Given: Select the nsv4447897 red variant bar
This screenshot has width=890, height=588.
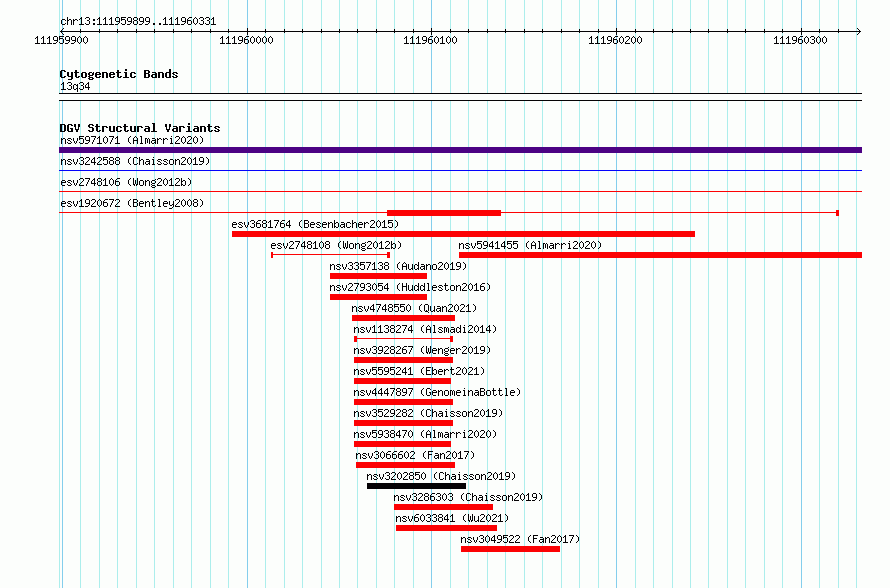Looking at the screenshot, I should tap(404, 402).
